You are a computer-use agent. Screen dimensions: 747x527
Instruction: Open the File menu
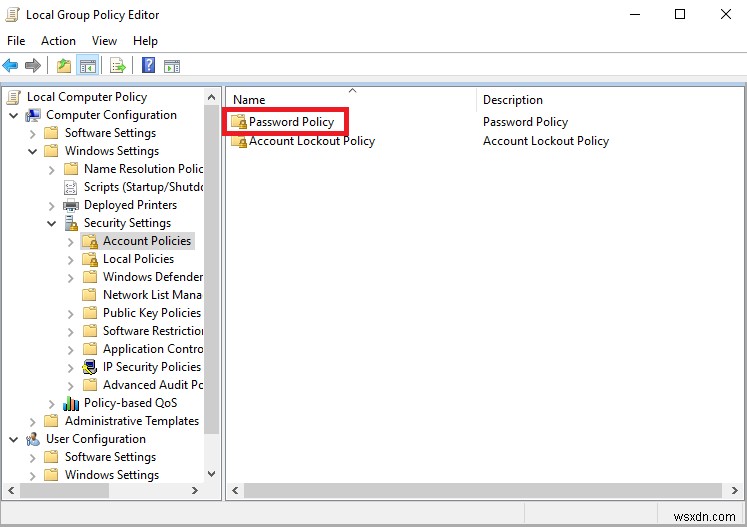click(x=16, y=41)
